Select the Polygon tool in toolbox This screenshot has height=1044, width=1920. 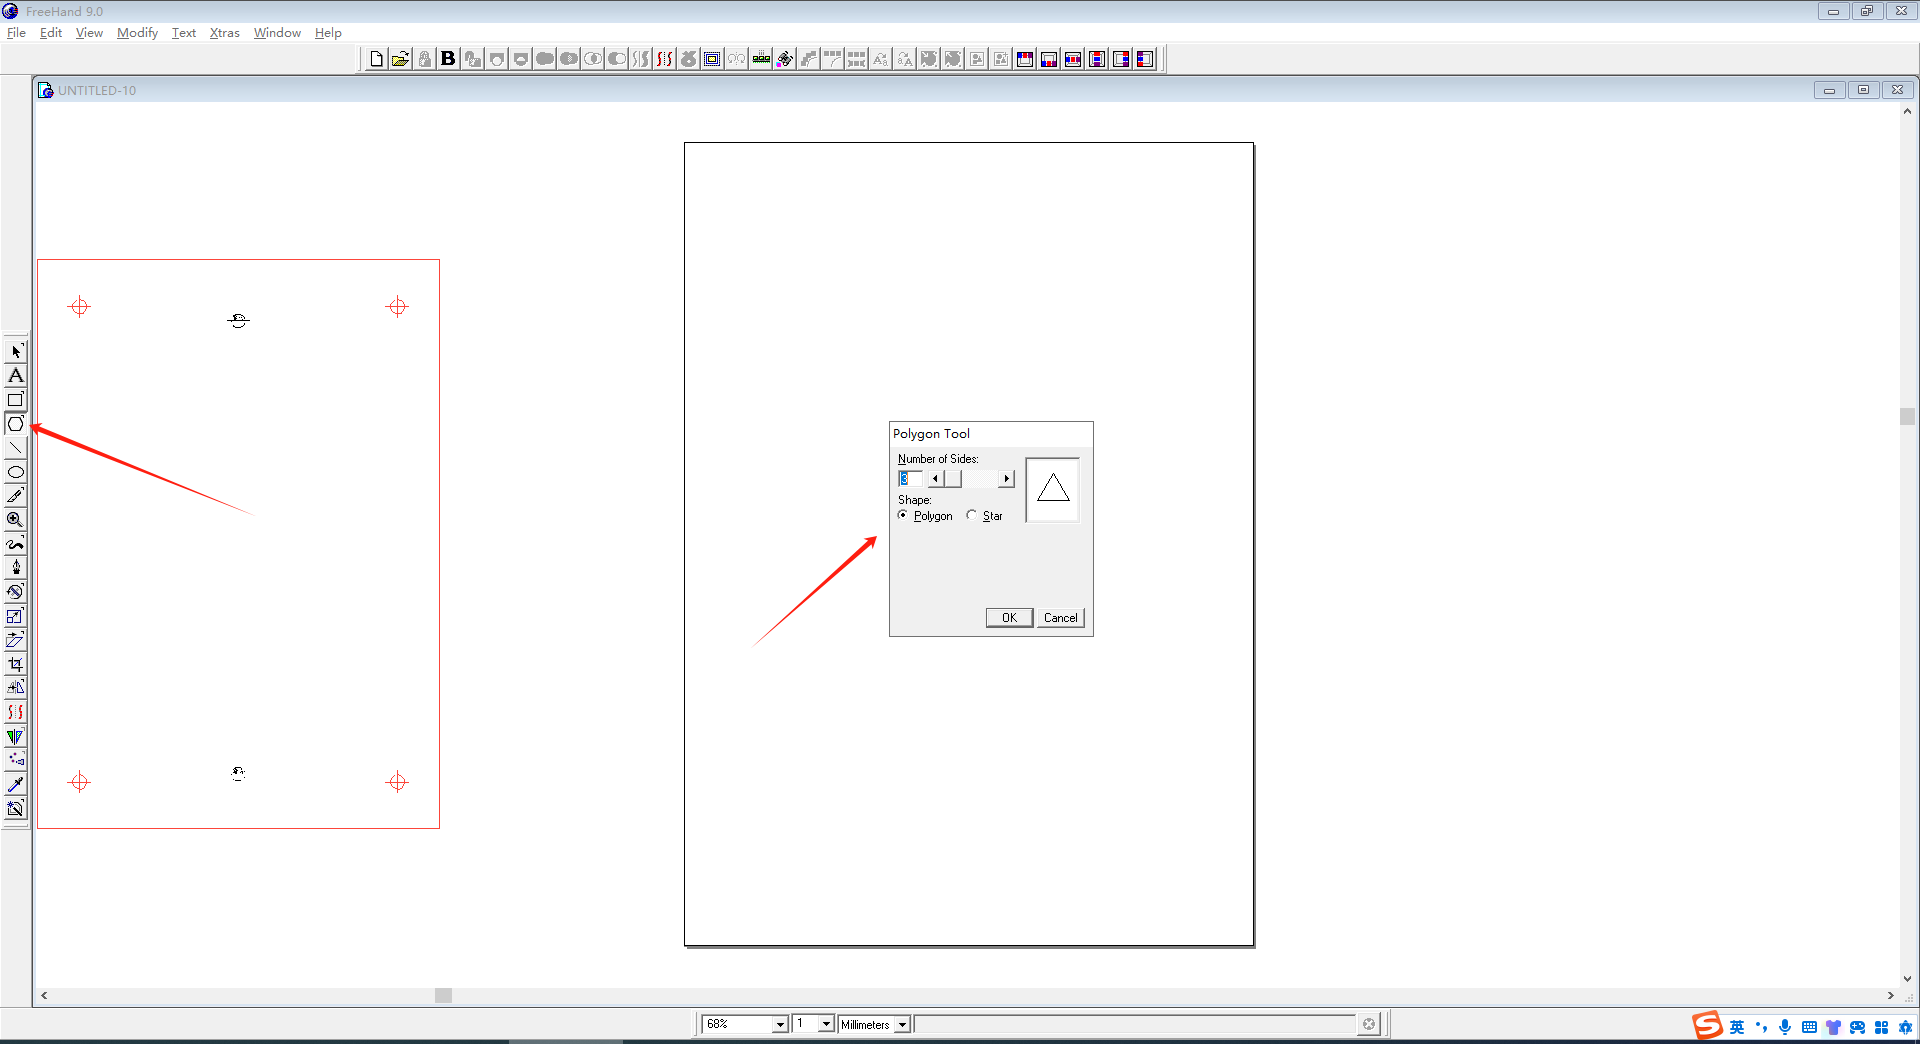pyautogui.click(x=15, y=424)
